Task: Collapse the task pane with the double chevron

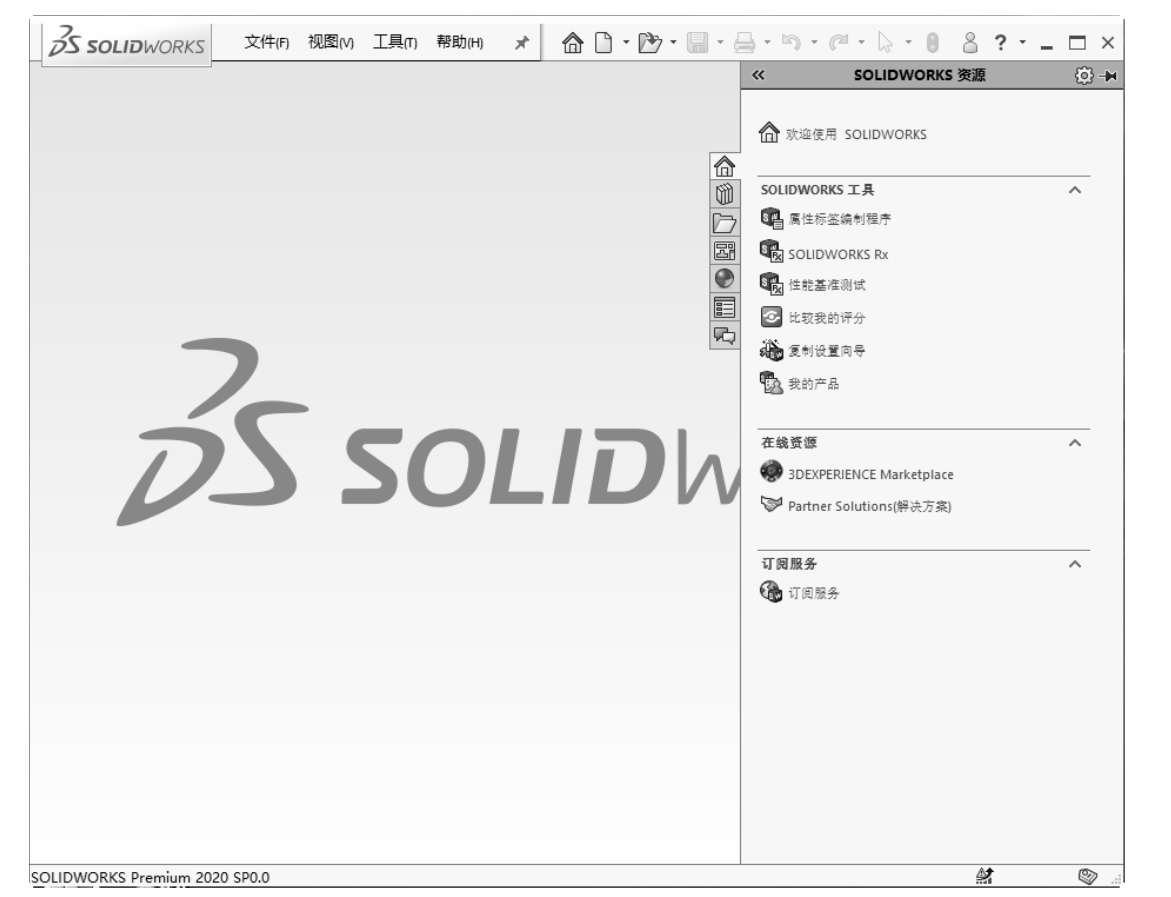Action: [758, 75]
